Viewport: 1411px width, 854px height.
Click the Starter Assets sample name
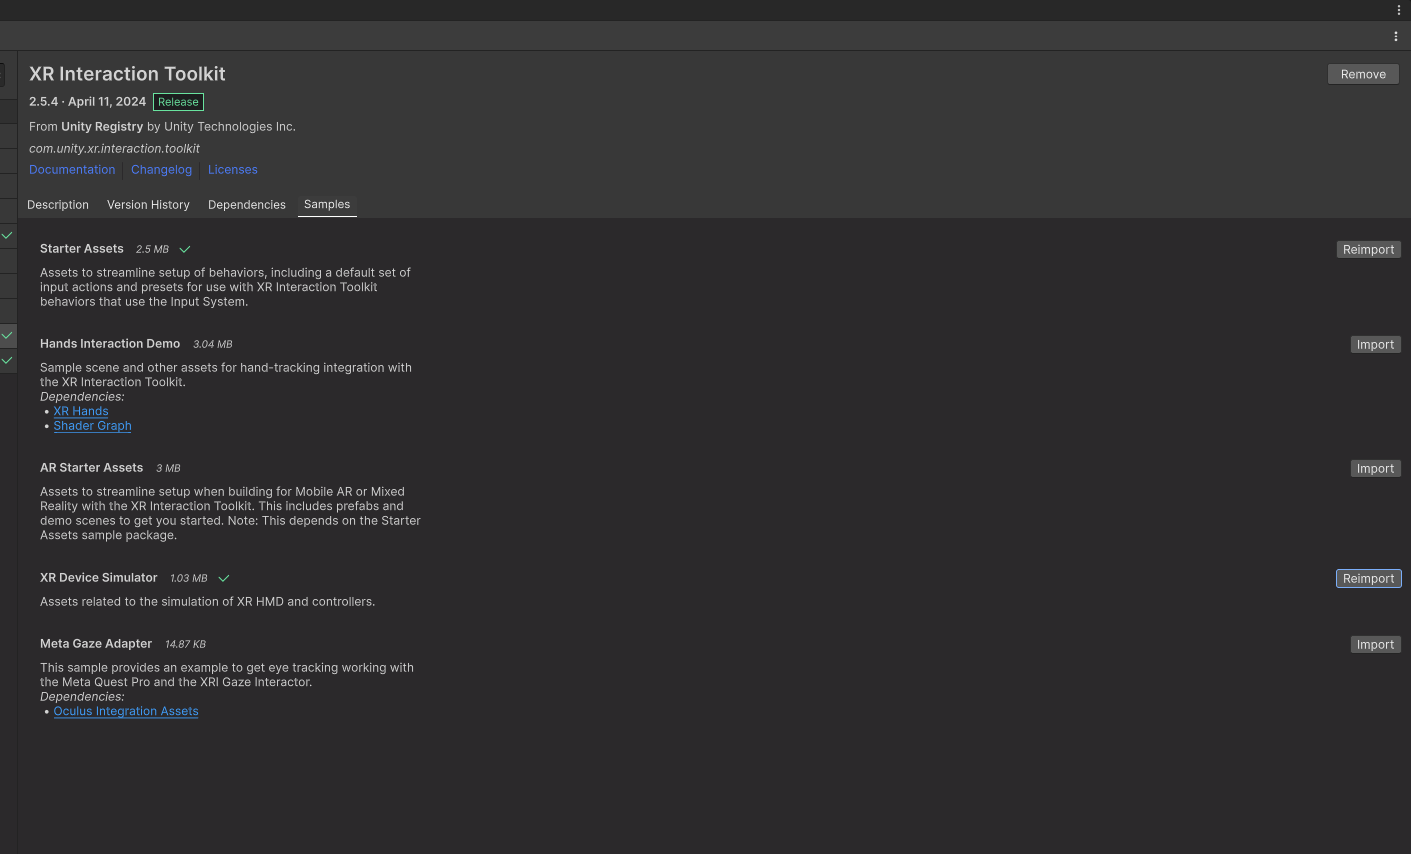tap(82, 249)
